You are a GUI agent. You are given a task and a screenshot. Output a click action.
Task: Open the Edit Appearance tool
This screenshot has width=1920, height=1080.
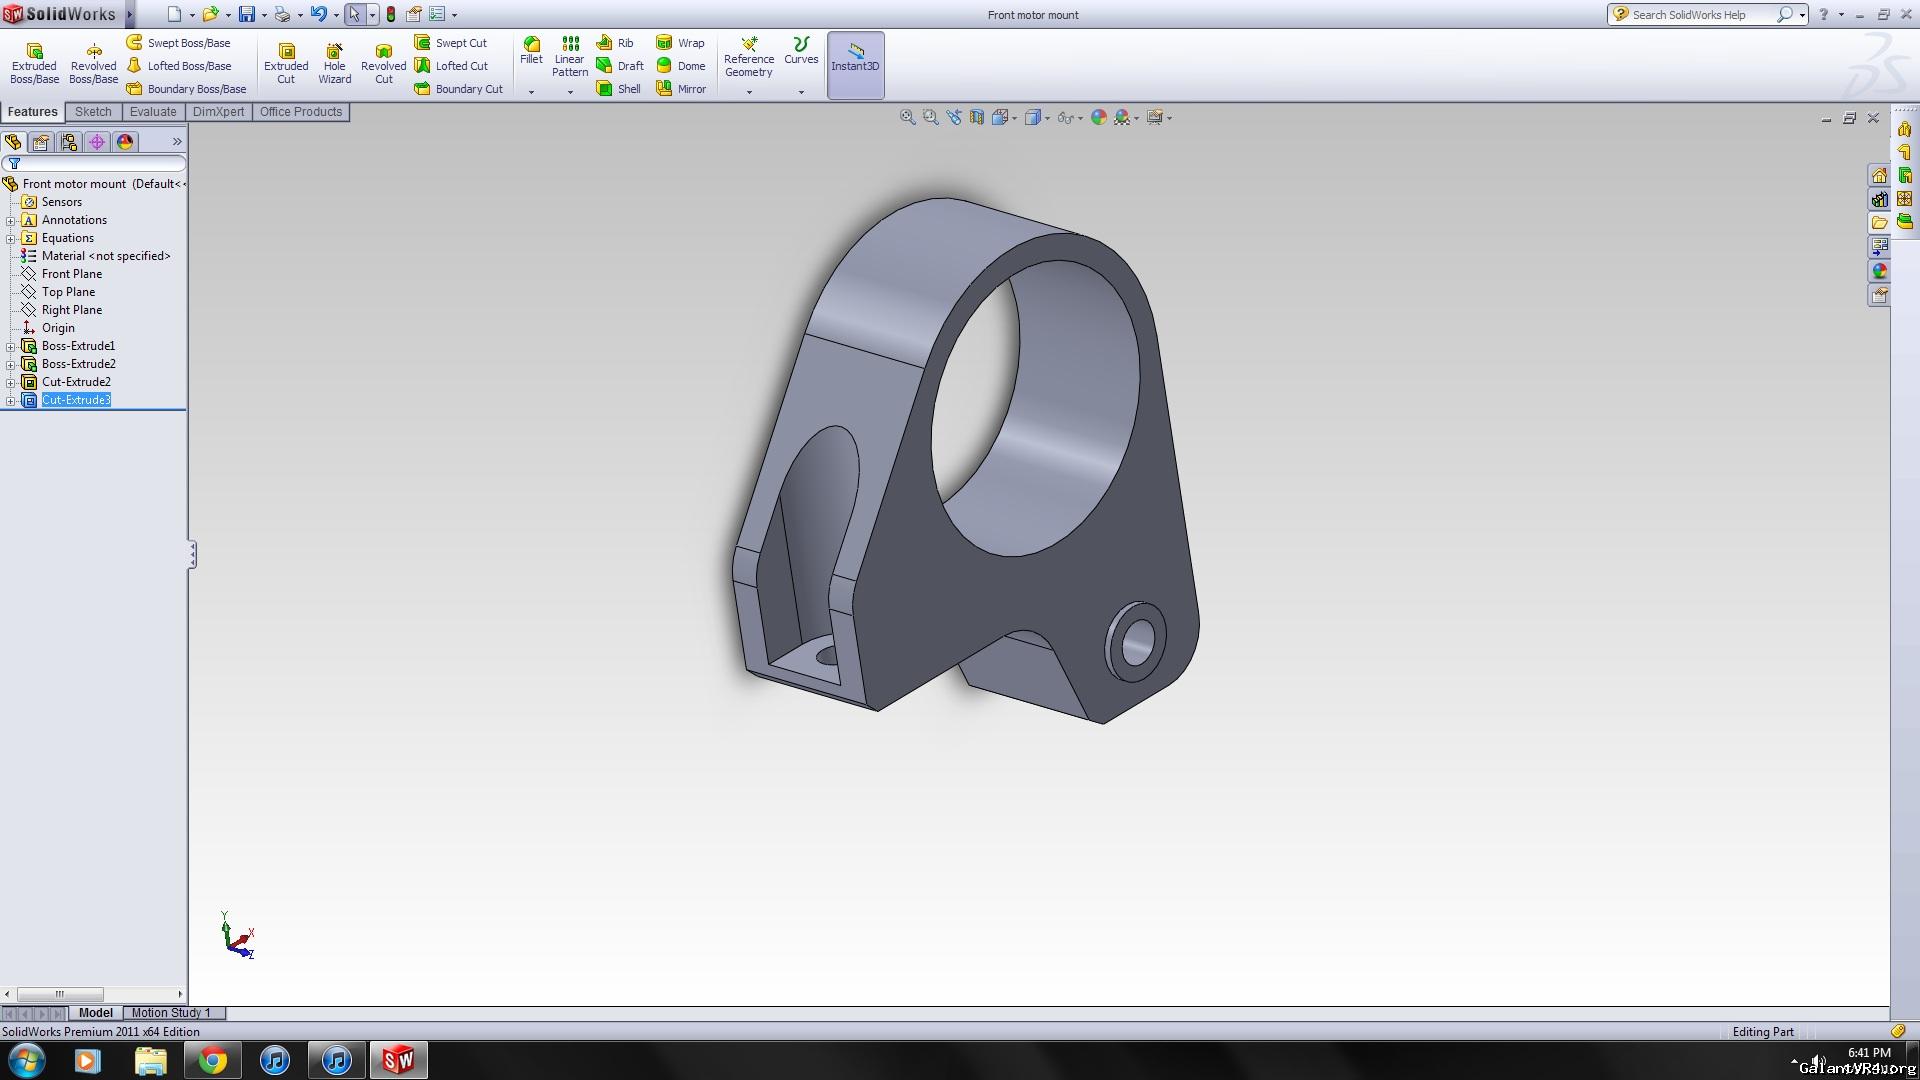pos(1099,118)
